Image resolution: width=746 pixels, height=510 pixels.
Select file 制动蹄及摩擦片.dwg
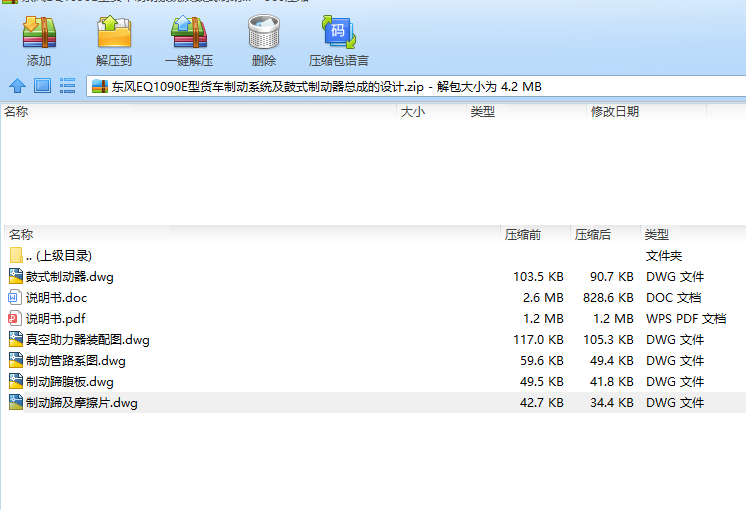coord(375,402)
